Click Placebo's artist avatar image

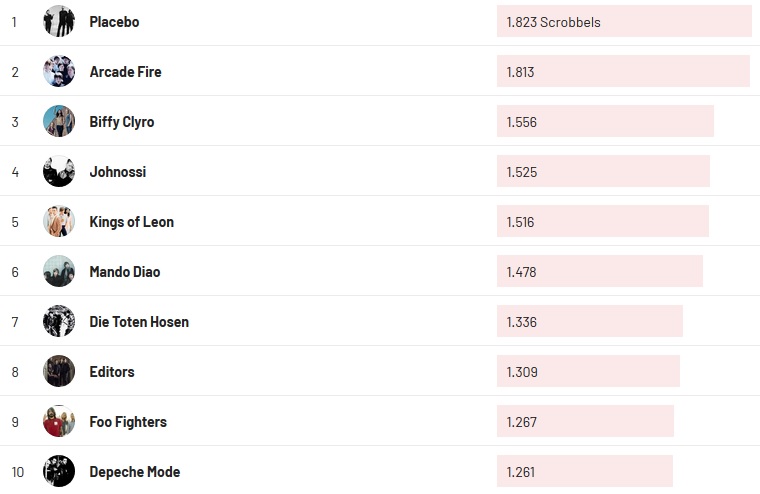coord(59,21)
